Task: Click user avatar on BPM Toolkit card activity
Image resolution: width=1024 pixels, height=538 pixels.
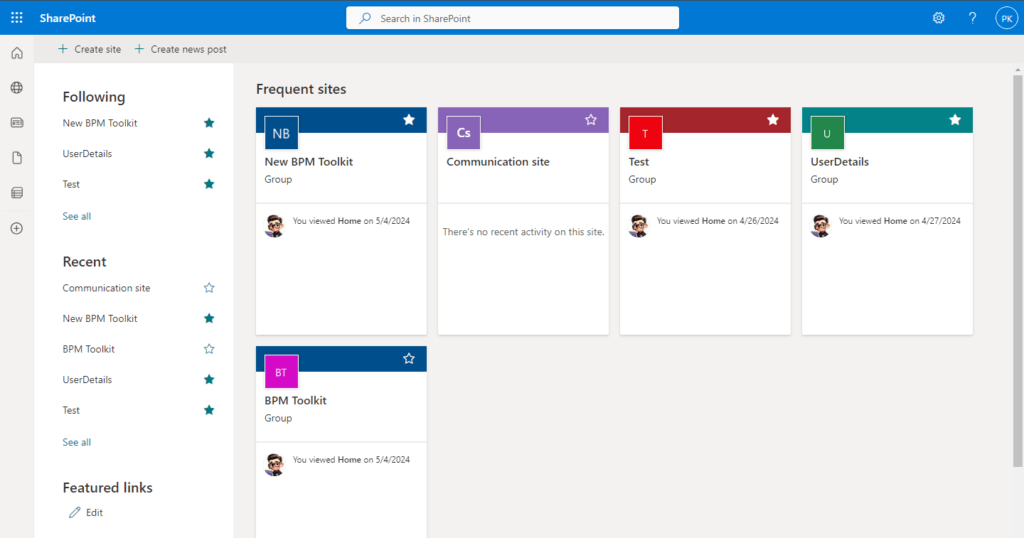Action: (275, 465)
